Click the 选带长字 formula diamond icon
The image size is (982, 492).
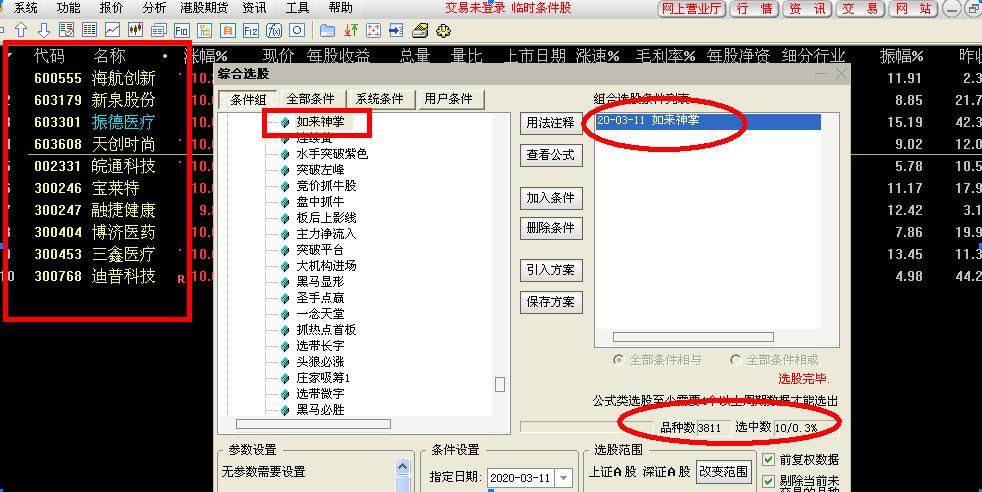point(286,346)
